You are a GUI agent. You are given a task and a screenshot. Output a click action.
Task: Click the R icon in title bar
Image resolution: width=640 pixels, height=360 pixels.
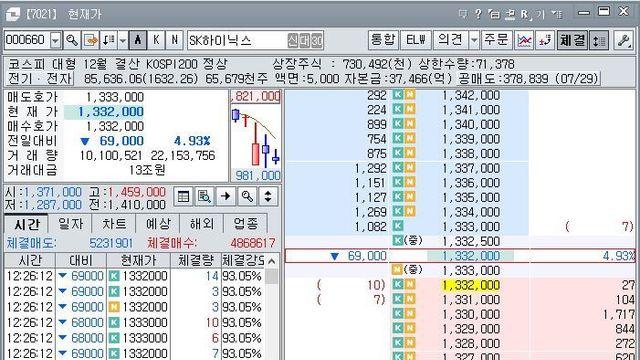click(x=526, y=15)
